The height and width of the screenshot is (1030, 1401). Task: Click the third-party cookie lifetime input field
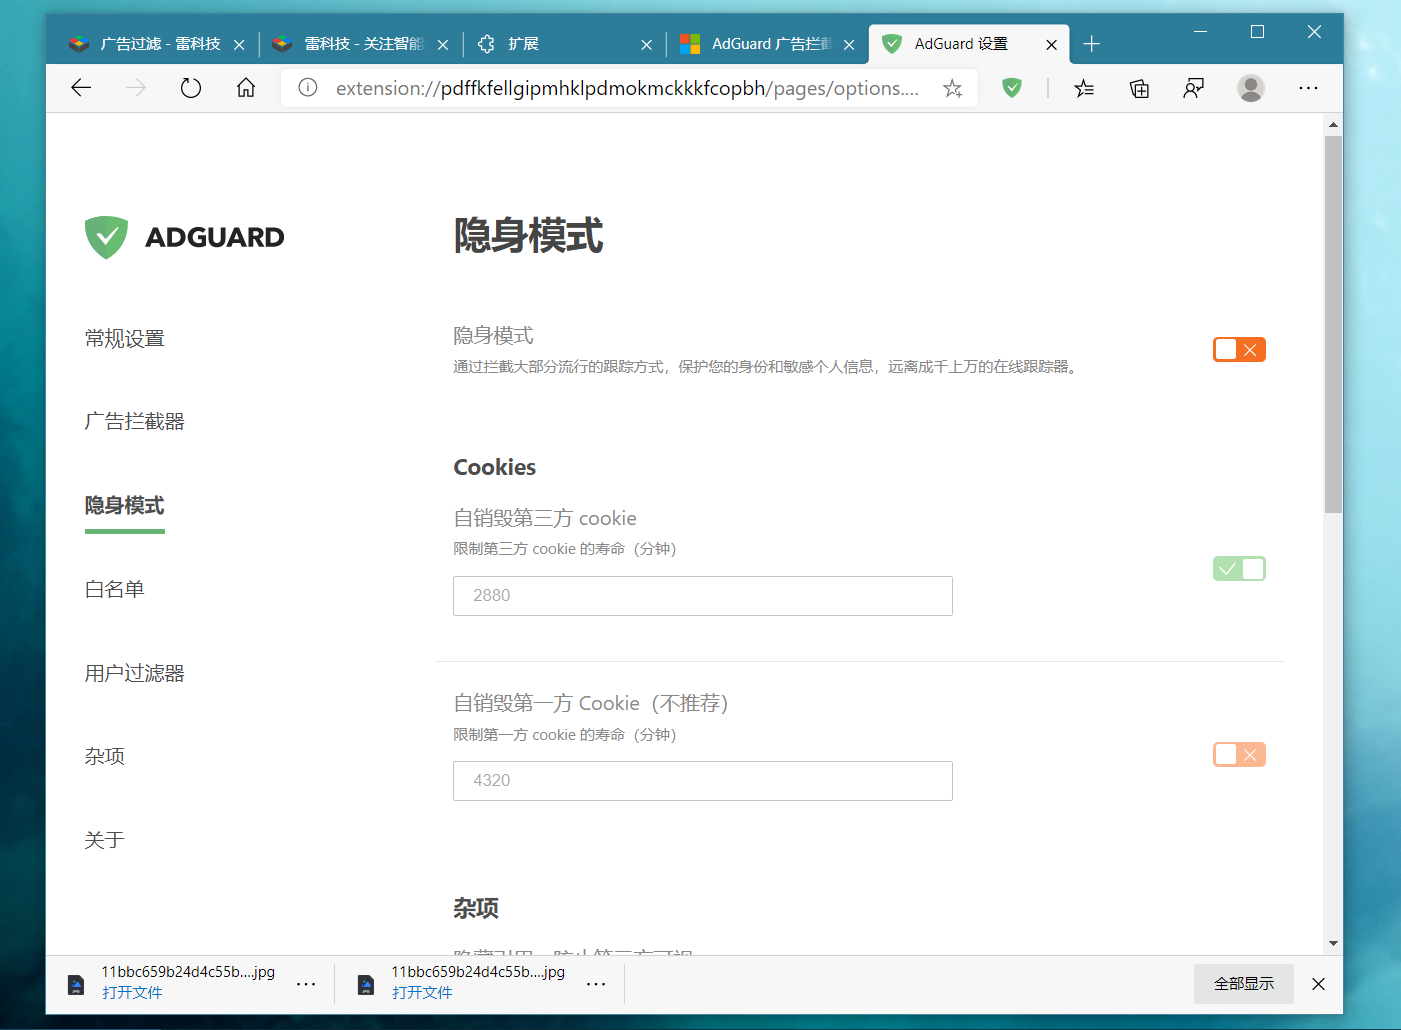click(702, 596)
